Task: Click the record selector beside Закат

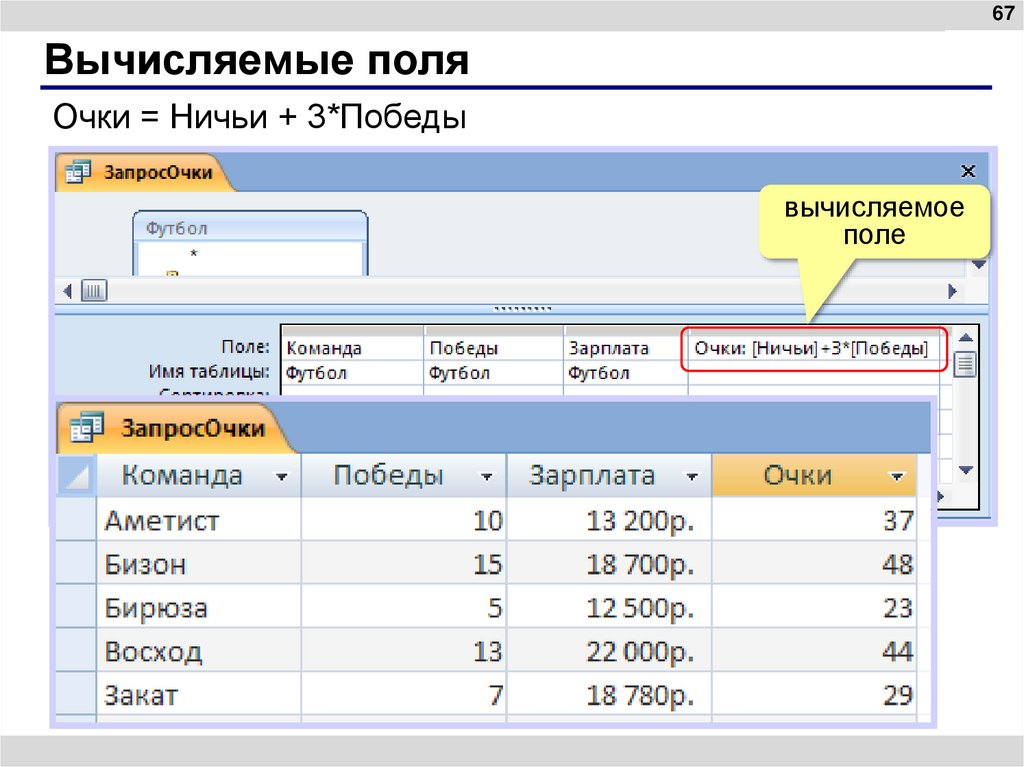Action: tap(76, 694)
